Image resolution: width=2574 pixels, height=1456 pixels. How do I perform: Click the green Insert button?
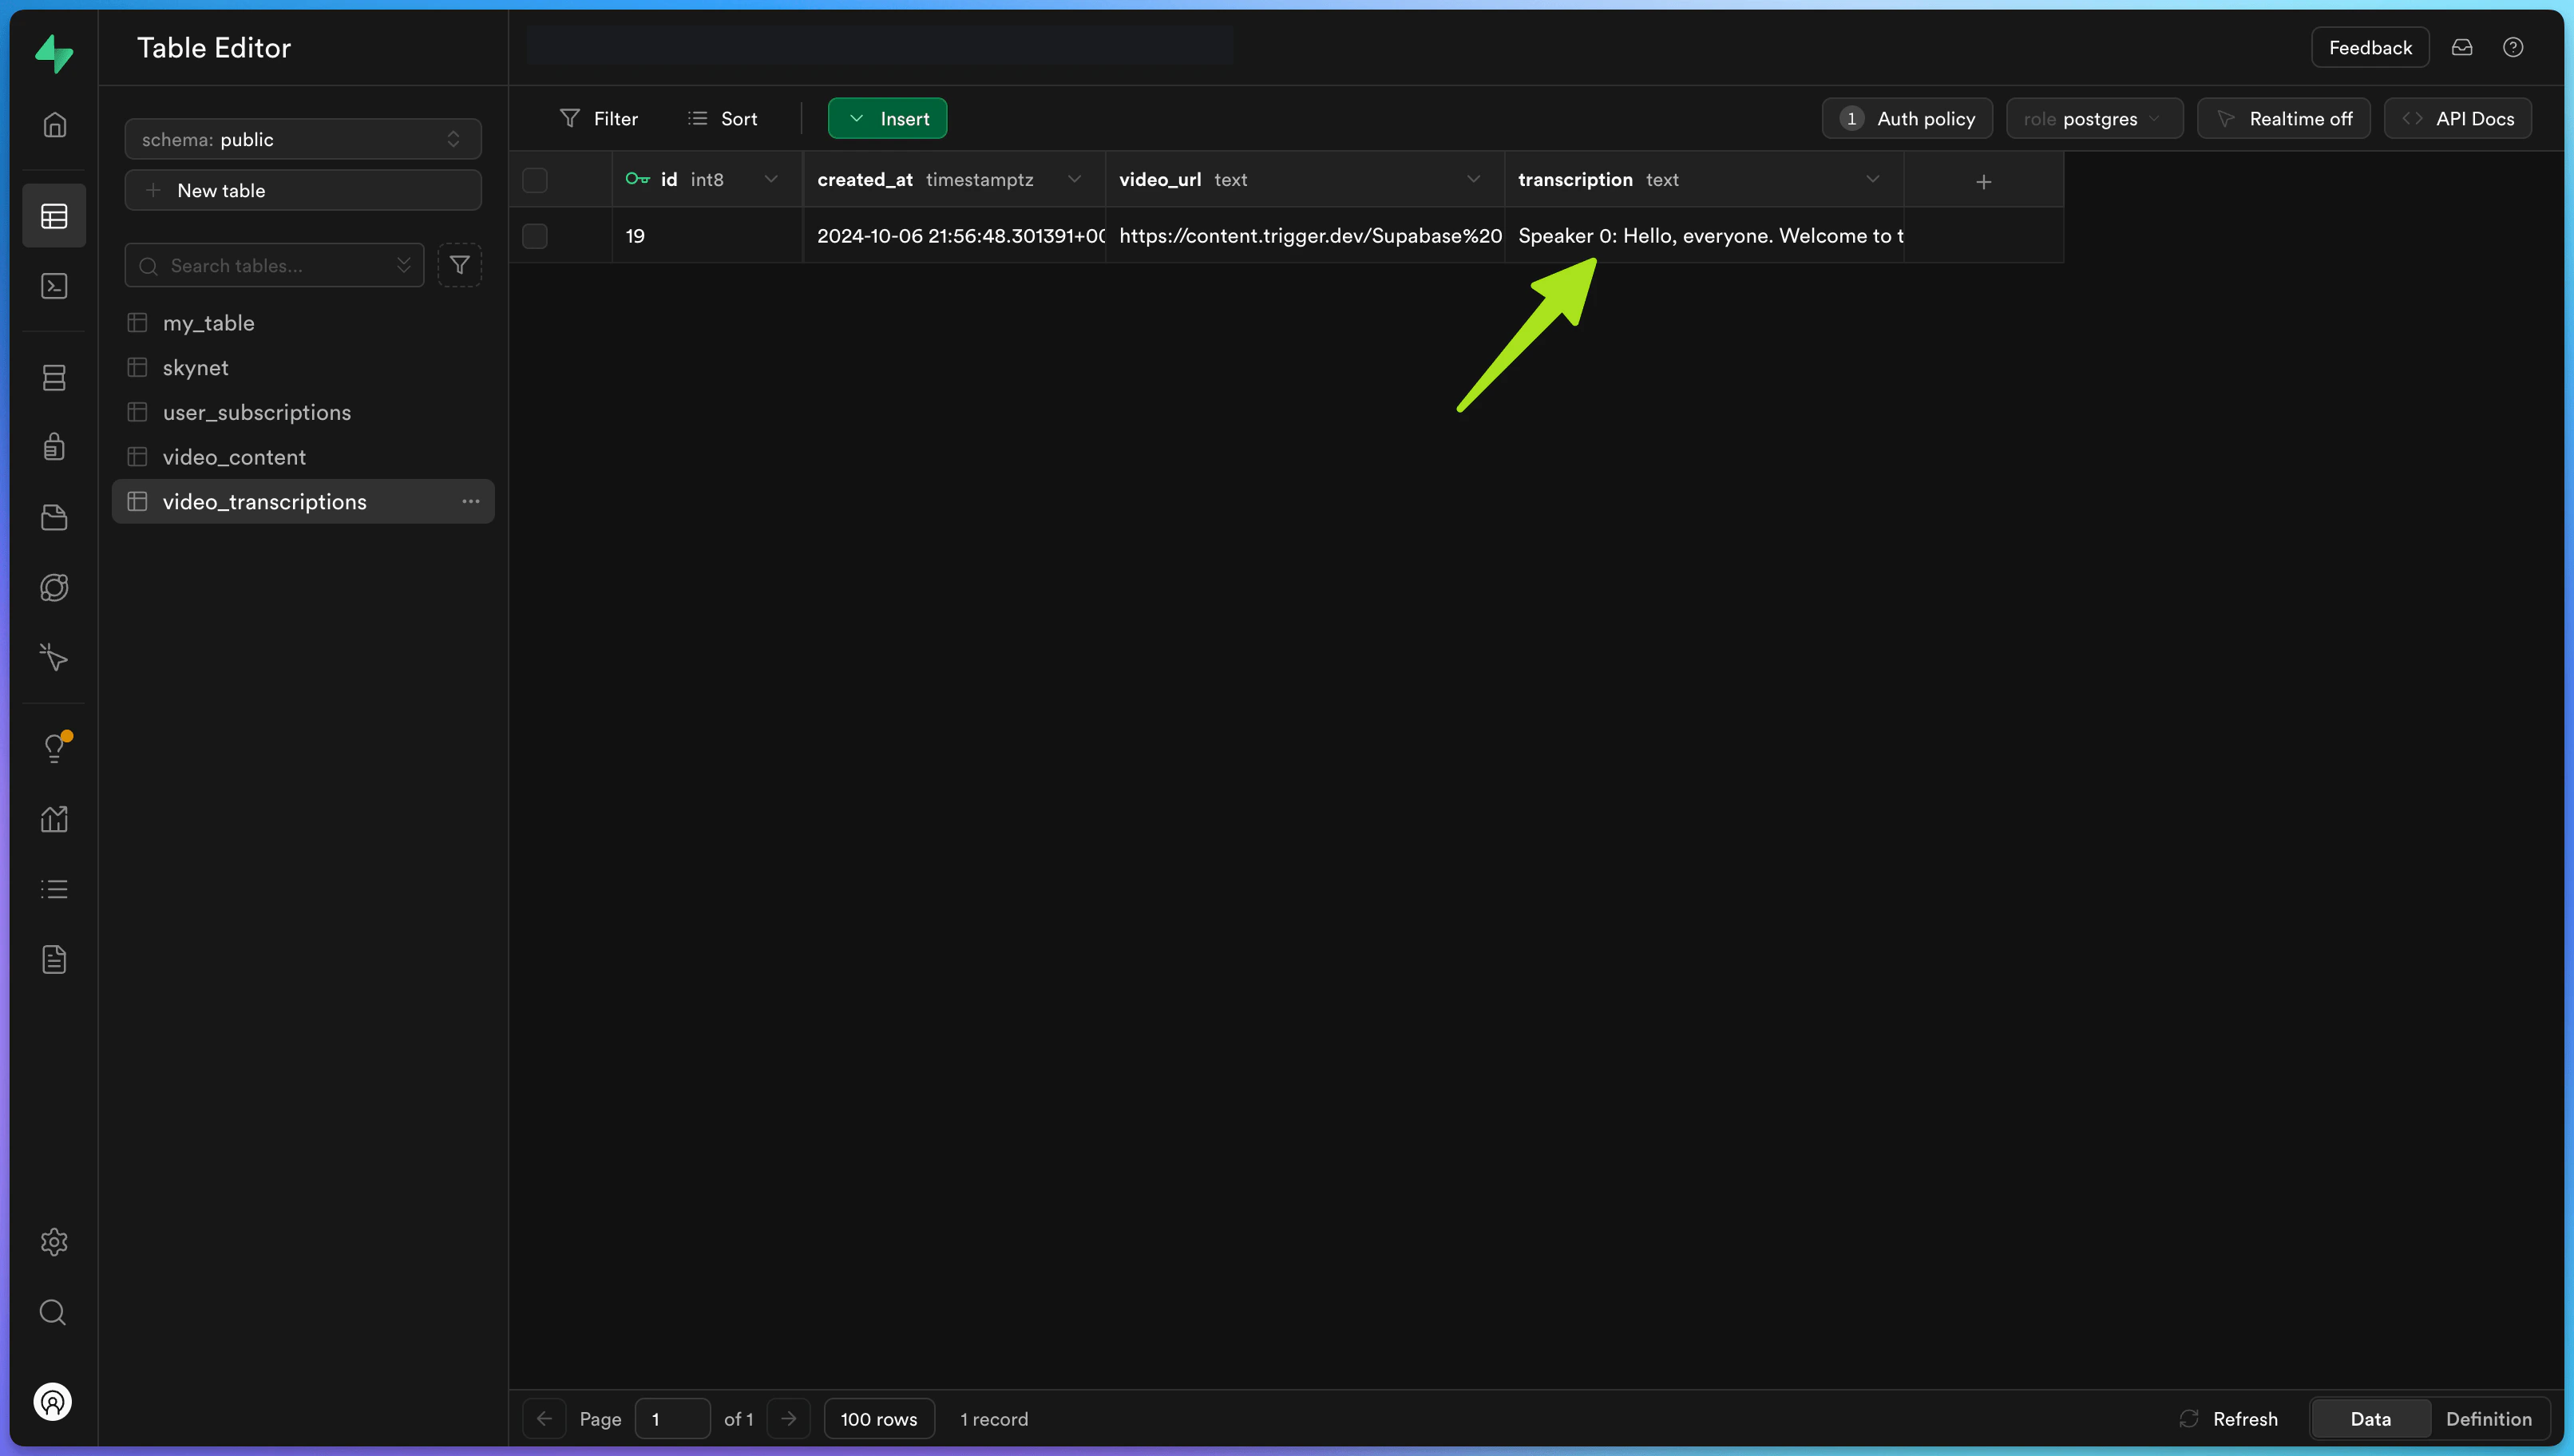(x=887, y=119)
